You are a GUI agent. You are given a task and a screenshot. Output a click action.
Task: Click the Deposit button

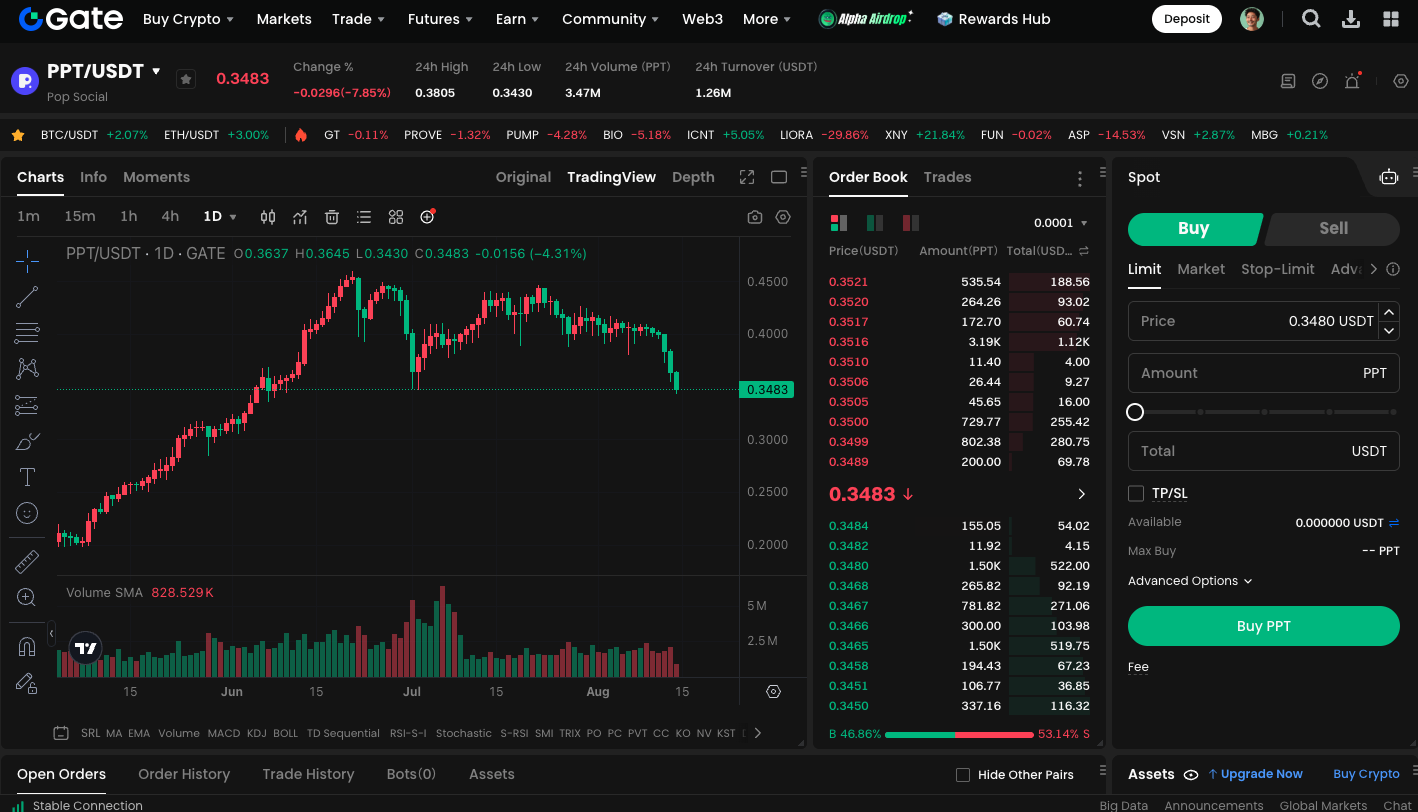[x=1187, y=19]
